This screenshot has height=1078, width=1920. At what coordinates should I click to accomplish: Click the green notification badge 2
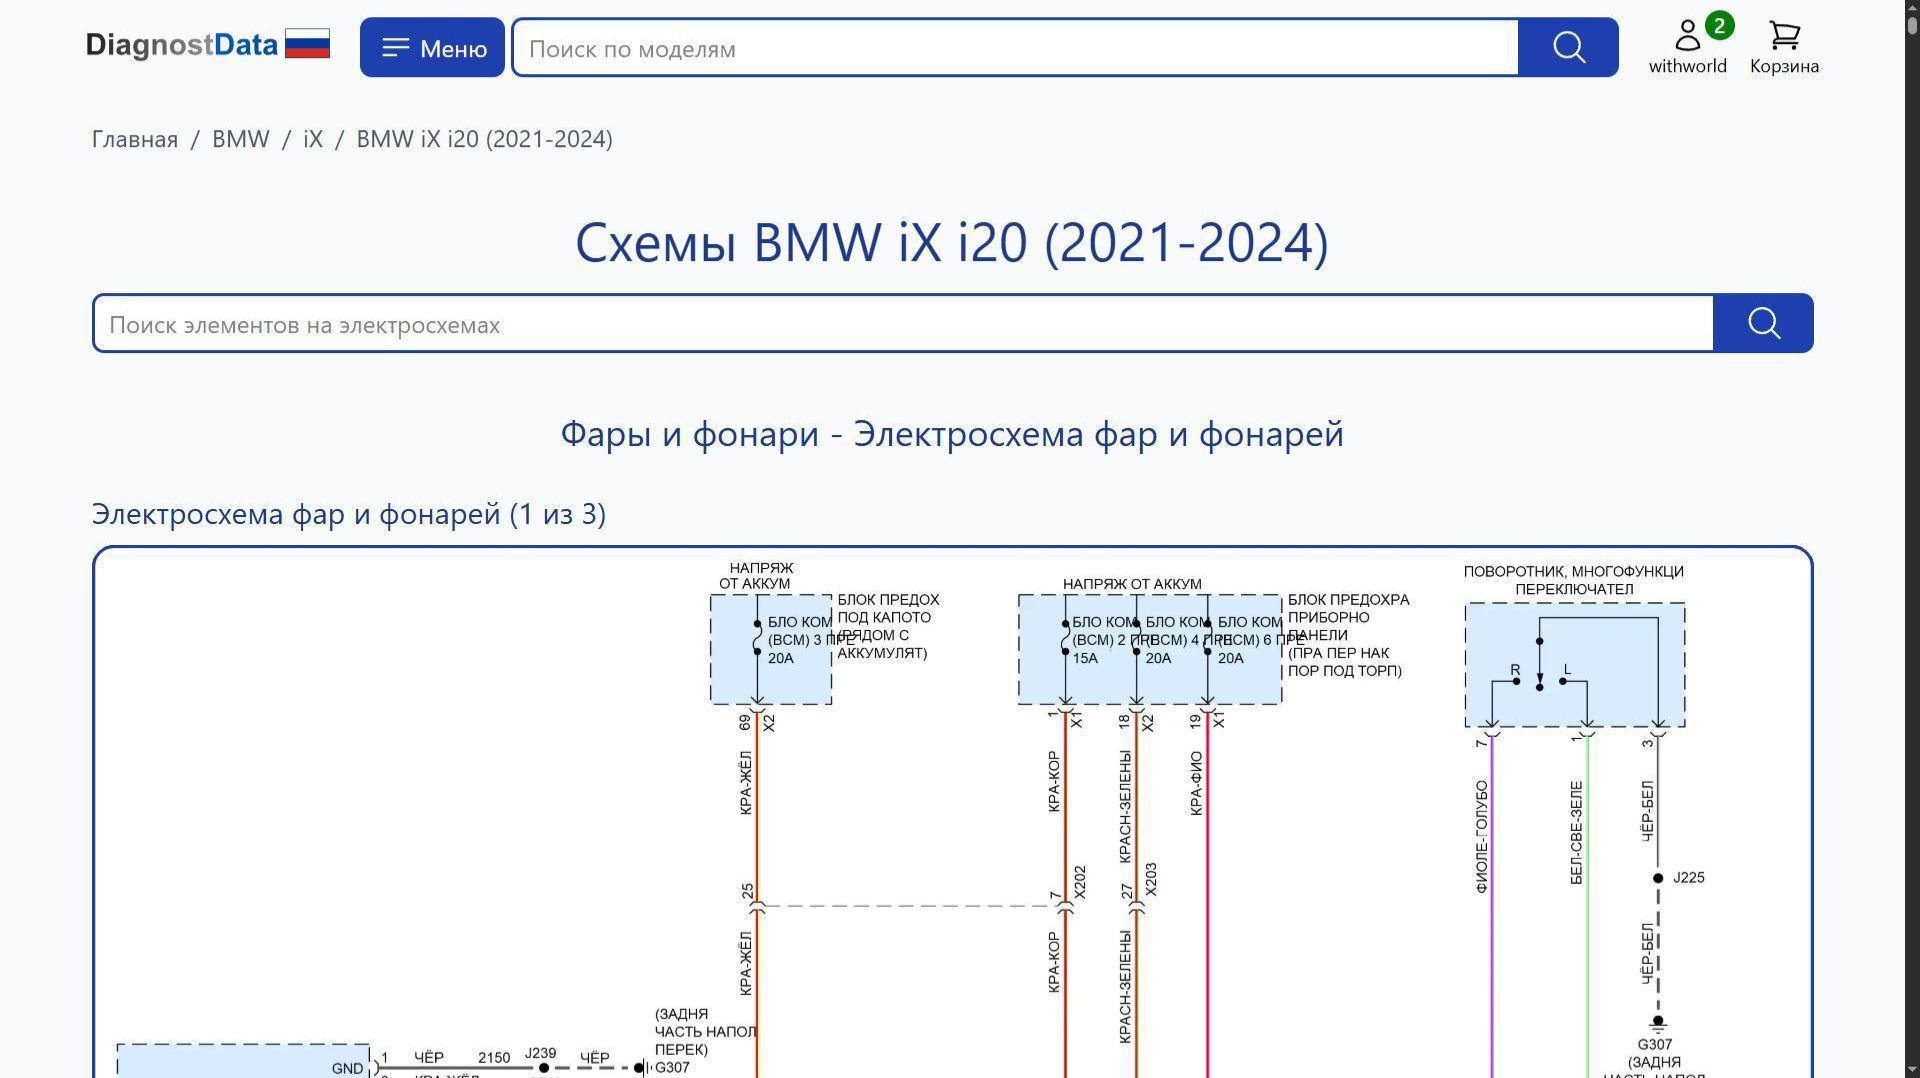tap(1719, 26)
